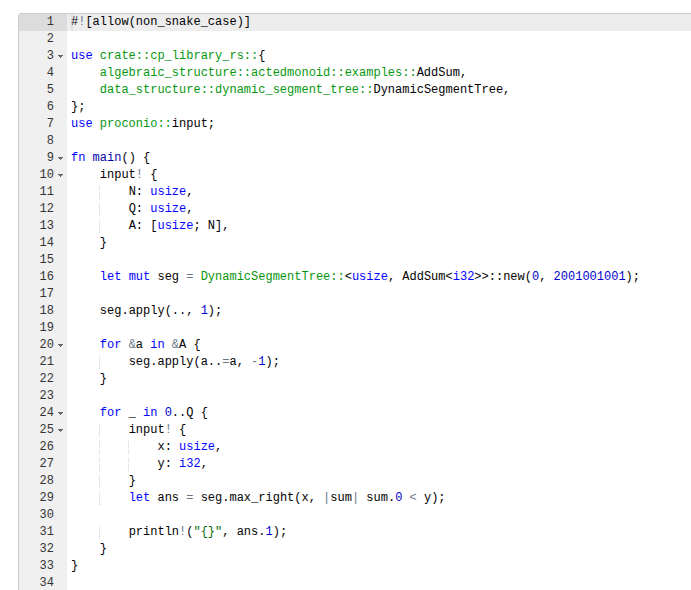The image size is (691, 590).
Task: Click 'ans.1' in the println call
Action: (x=254, y=531)
